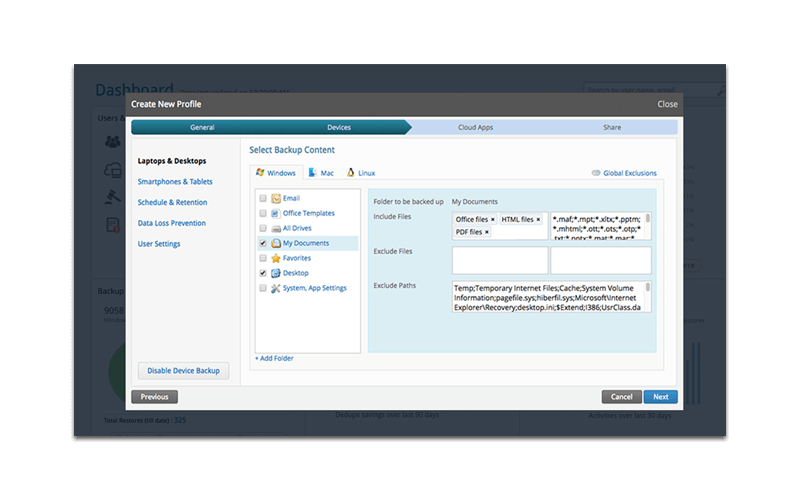
Task: Switch to the Mac tab
Action: [321, 173]
